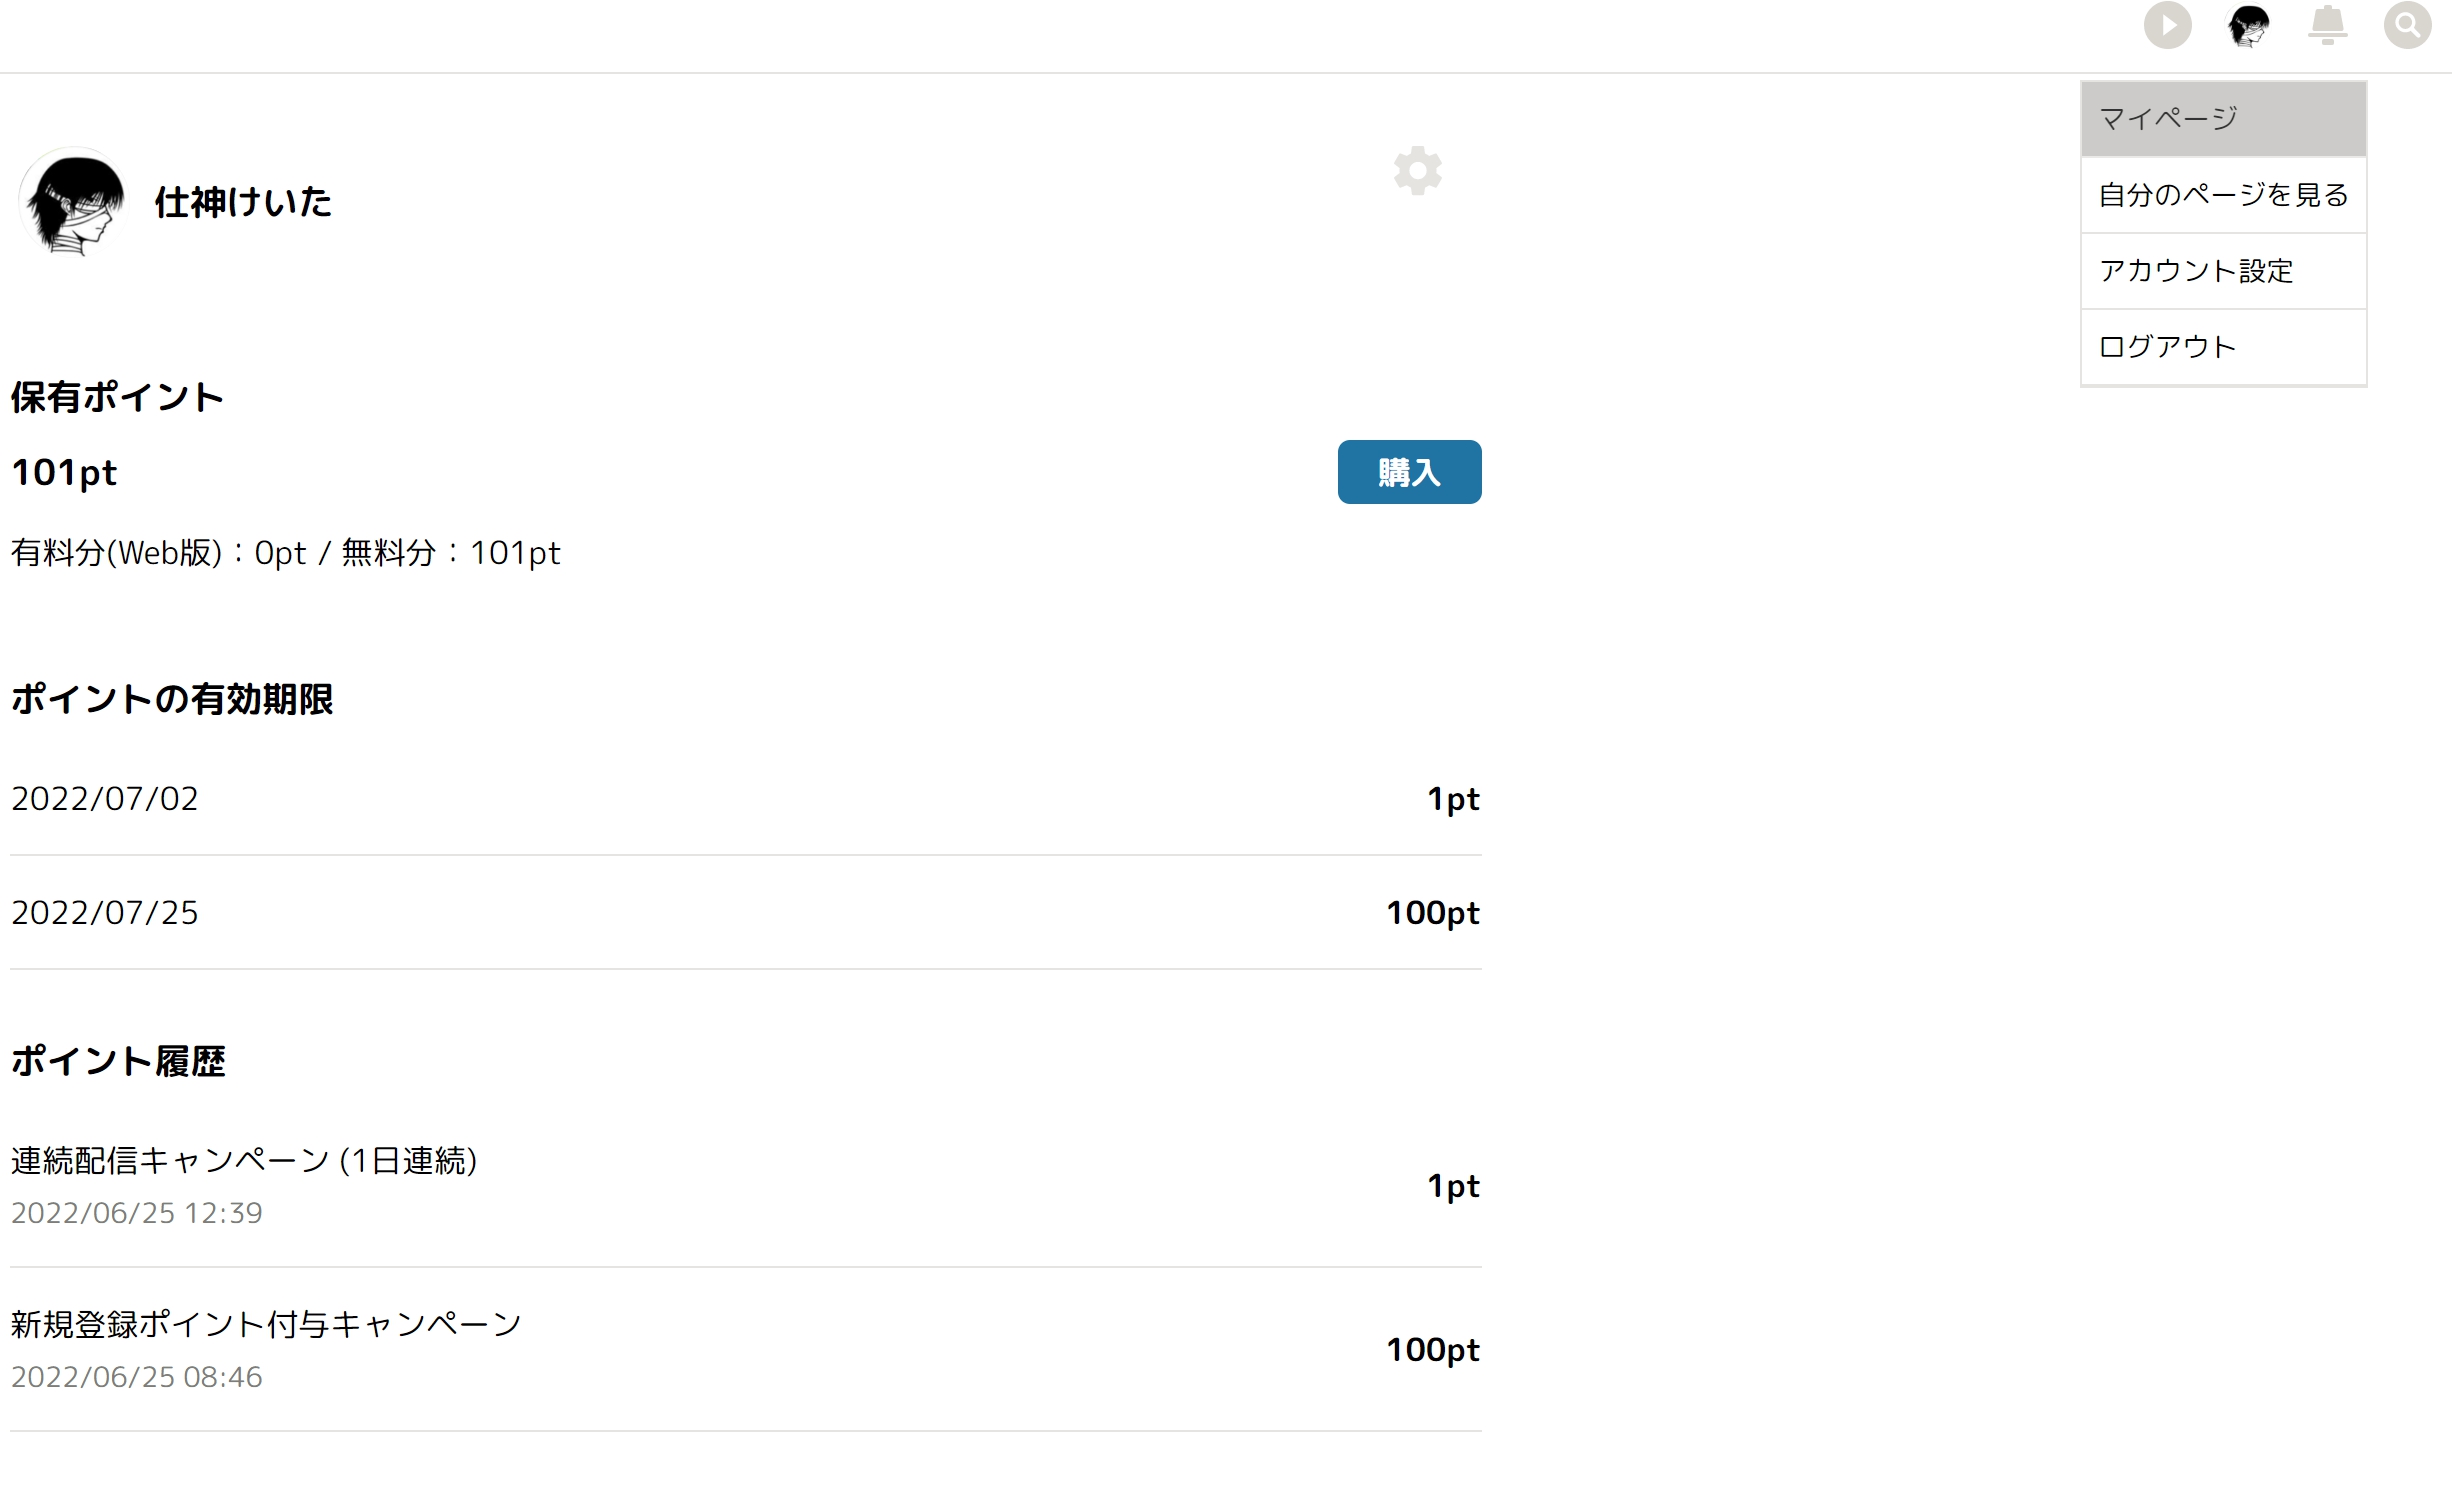2452x1501 pixels.
Task: Click the ポイント履歴 section heading
Action: tap(118, 1061)
